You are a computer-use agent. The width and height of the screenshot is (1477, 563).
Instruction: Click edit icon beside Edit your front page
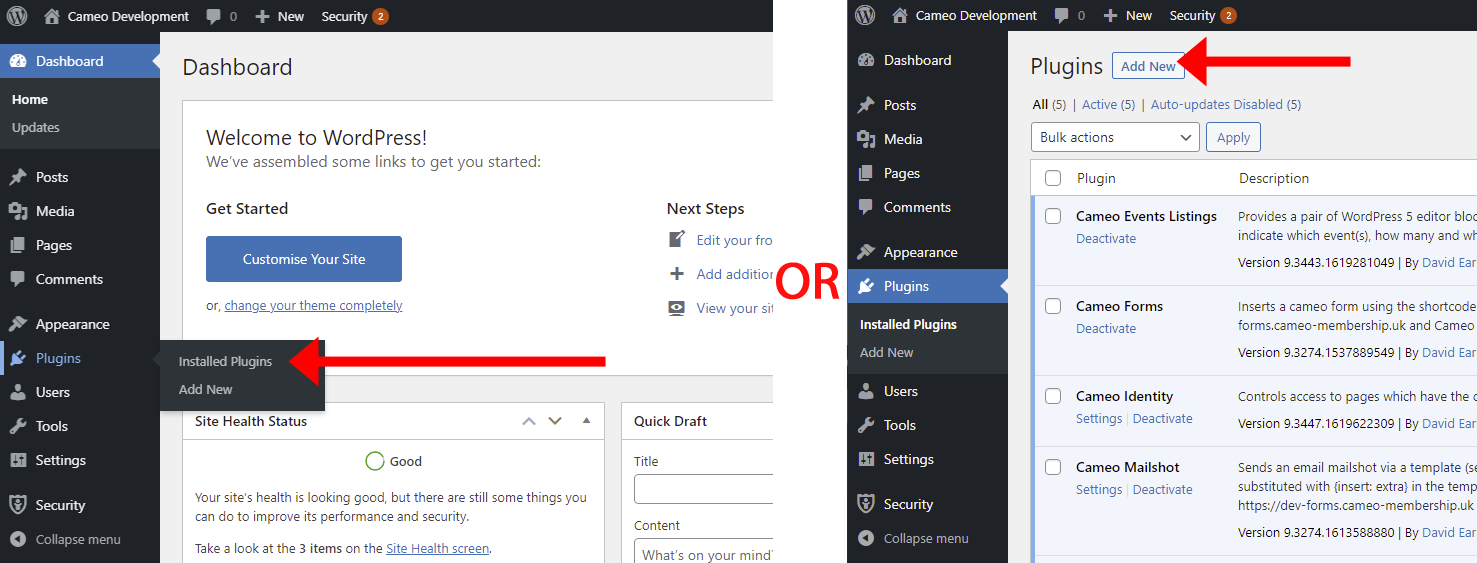(677, 239)
